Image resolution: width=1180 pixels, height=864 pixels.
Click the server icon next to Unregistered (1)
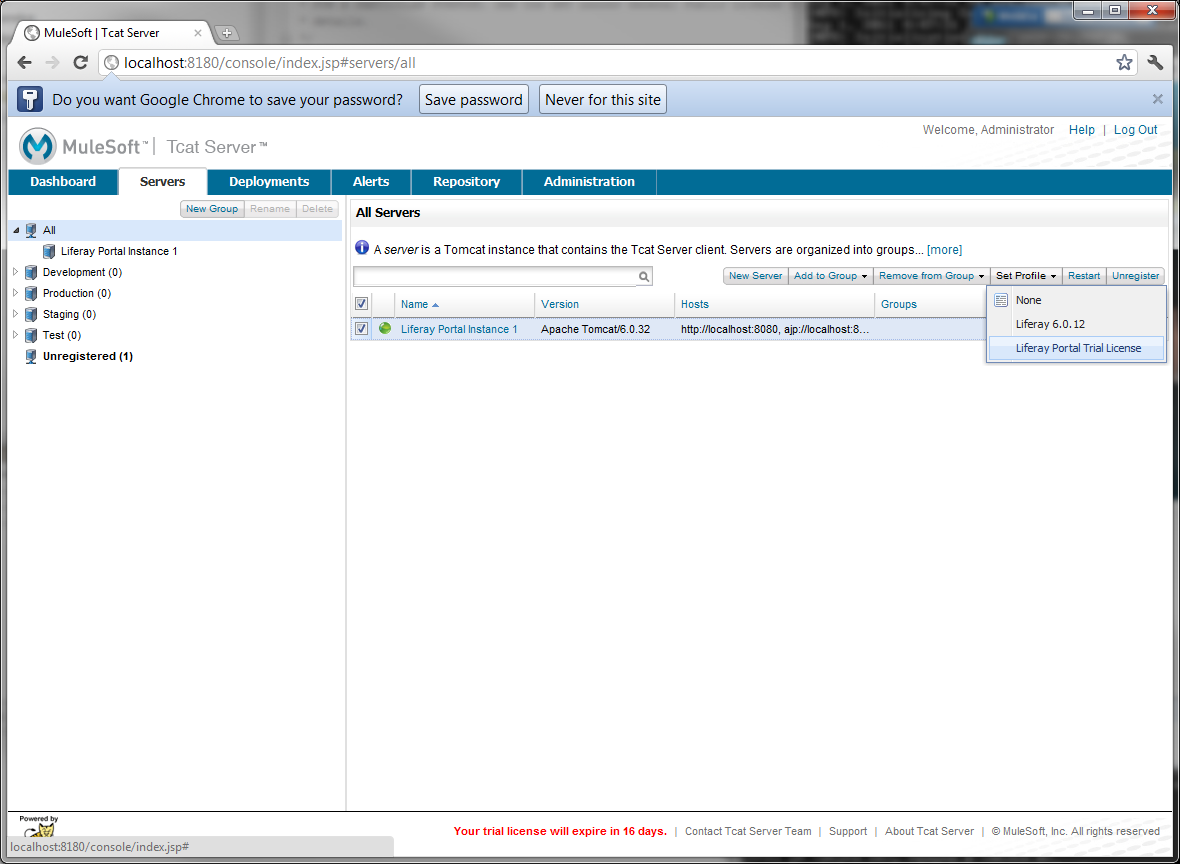pos(31,356)
